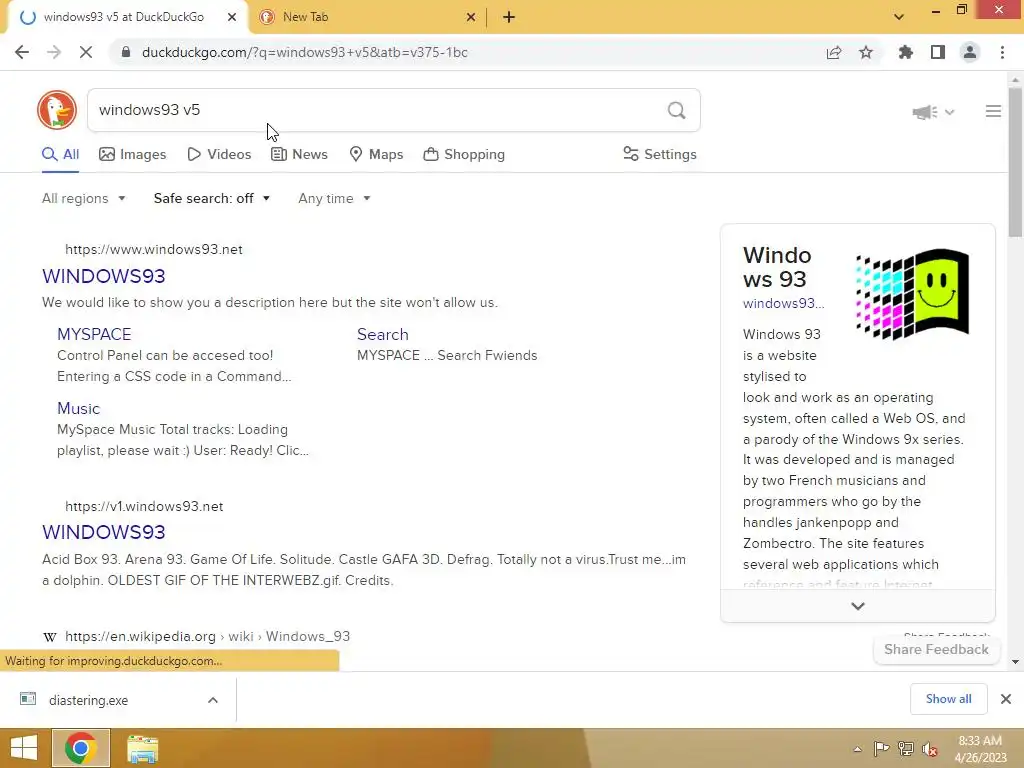Toggle the Chrome side panel icon
The width and height of the screenshot is (1024, 768).
[938, 52]
